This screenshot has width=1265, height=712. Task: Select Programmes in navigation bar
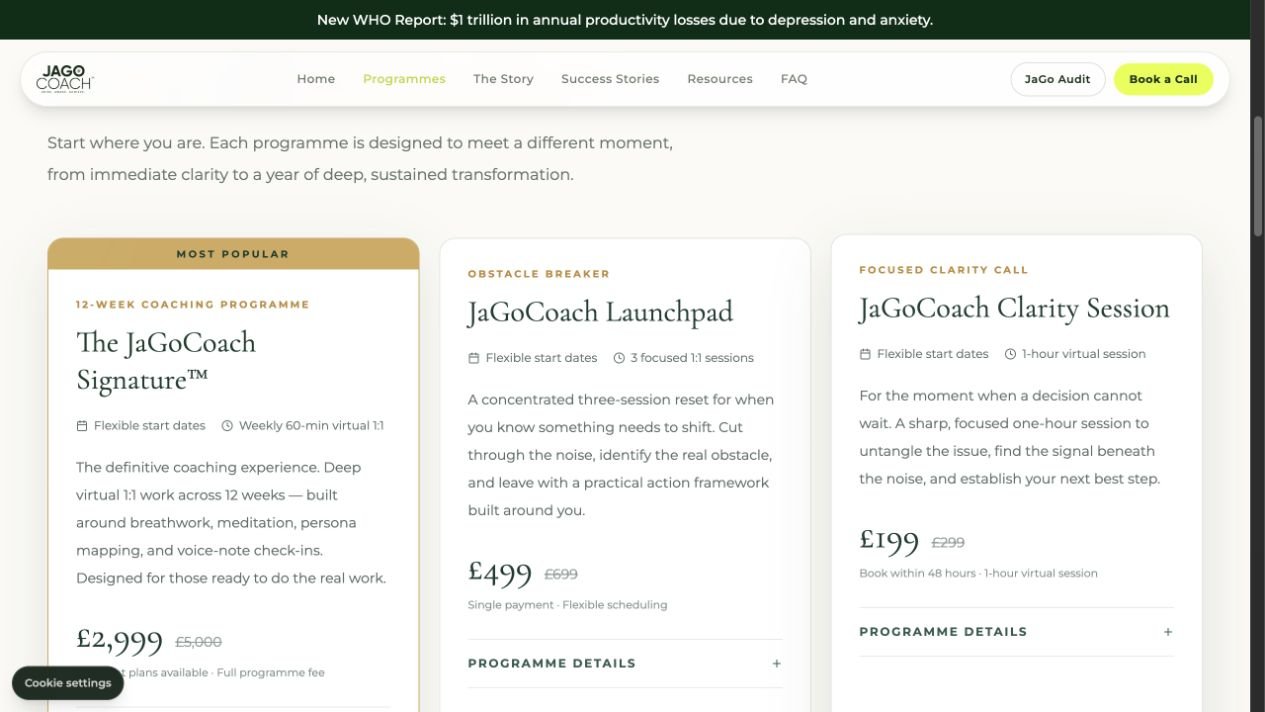click(x=404, y=79)
